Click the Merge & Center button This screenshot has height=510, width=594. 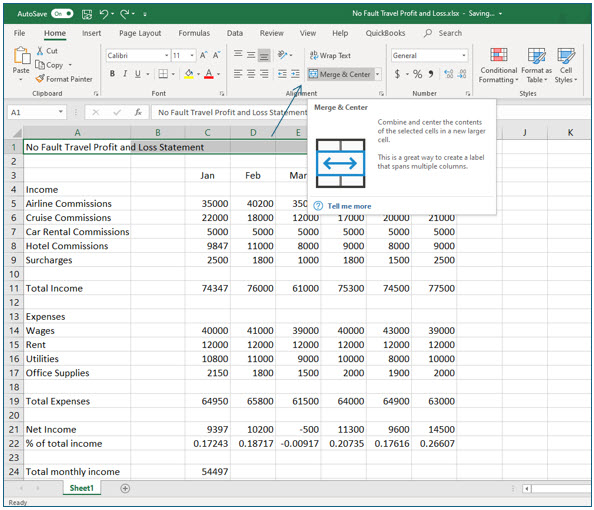(x=340, y=74)
